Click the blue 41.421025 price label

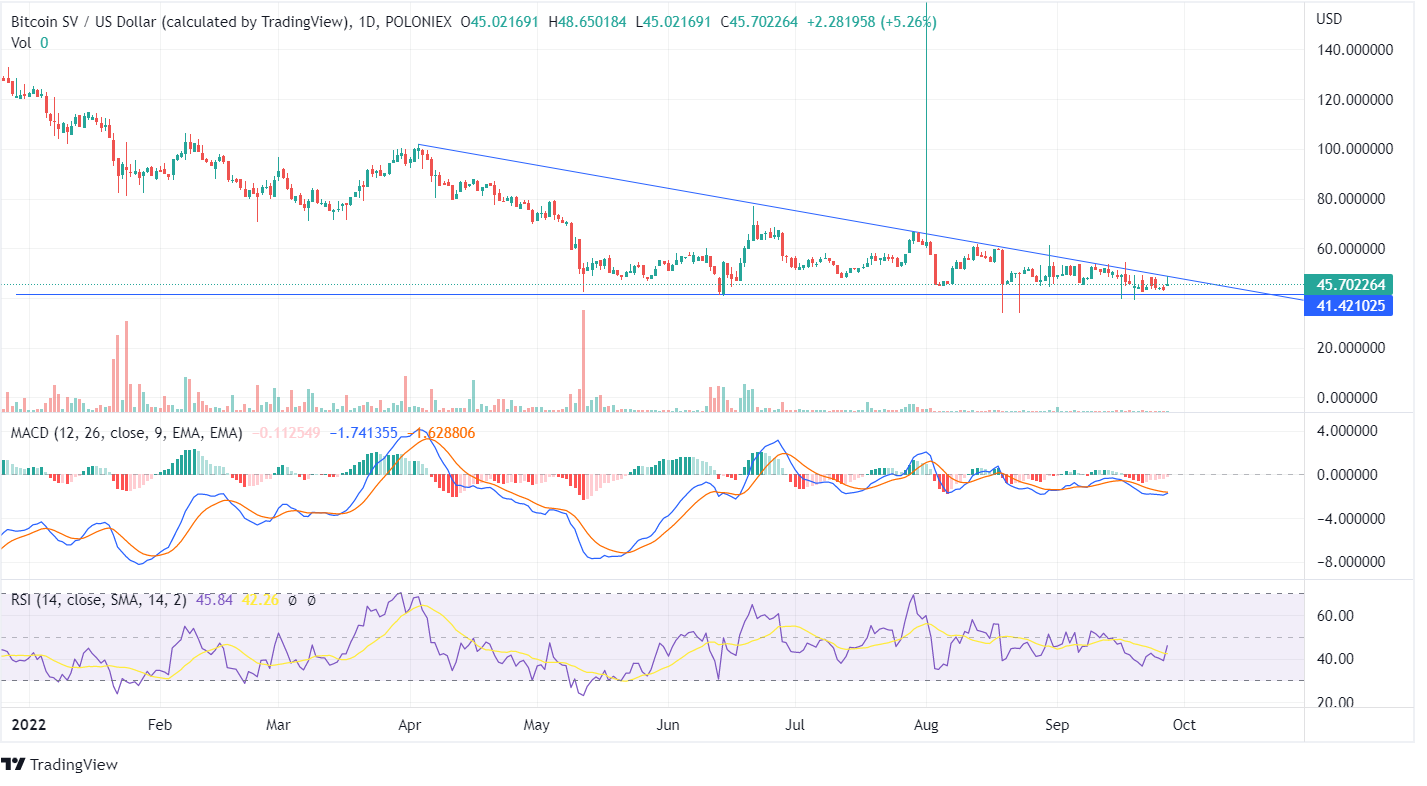[x=1349, y=306]
